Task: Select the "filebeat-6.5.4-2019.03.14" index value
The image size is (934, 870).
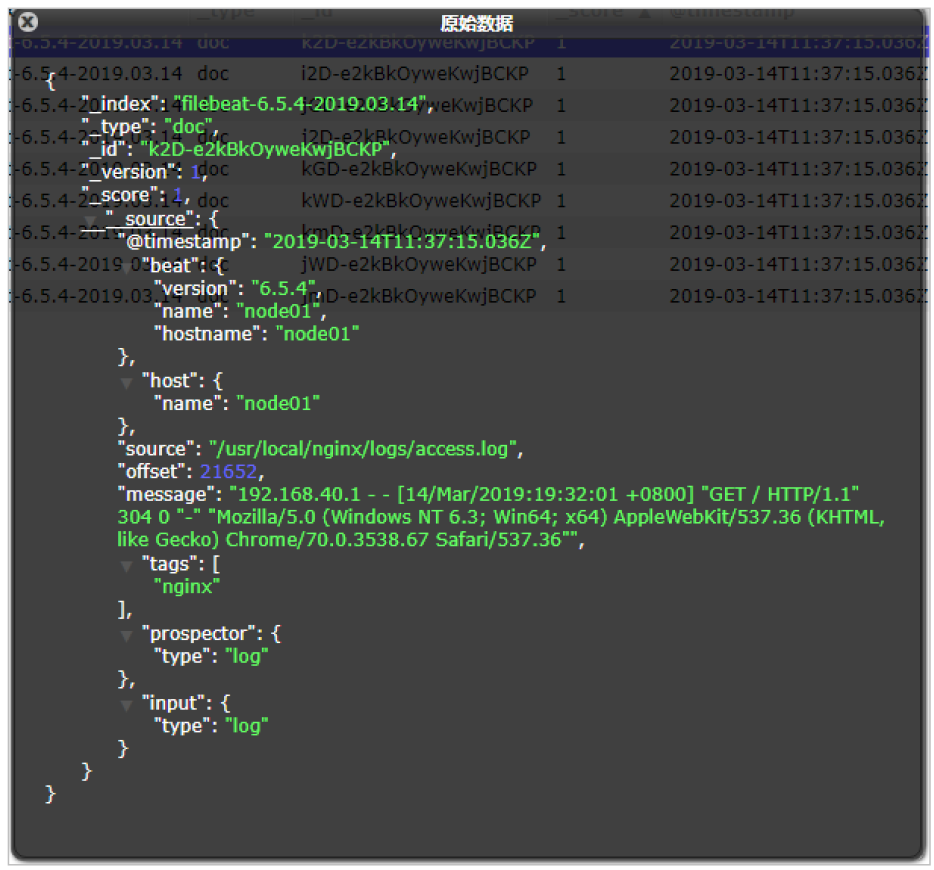Action: pyautogui.click(x=300, y=104)
